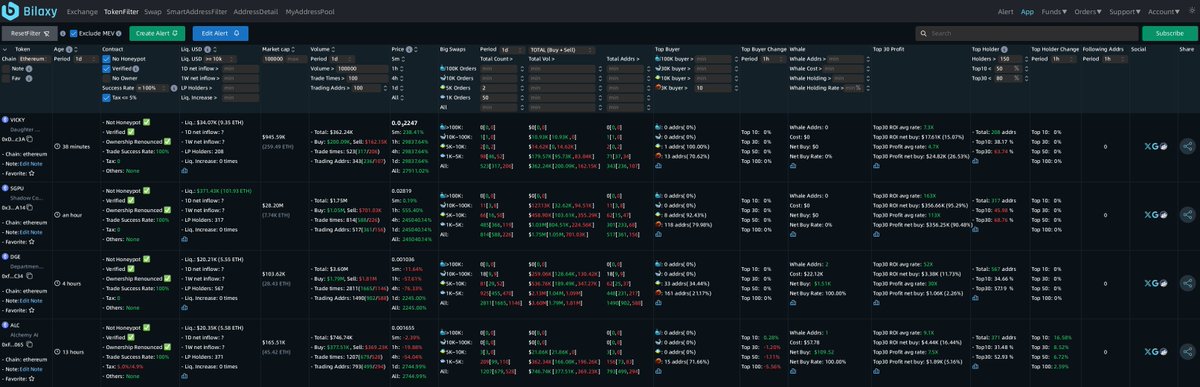Toggle the Exclude MEV checkbox
1200x387 pixels.
point(73,33)
